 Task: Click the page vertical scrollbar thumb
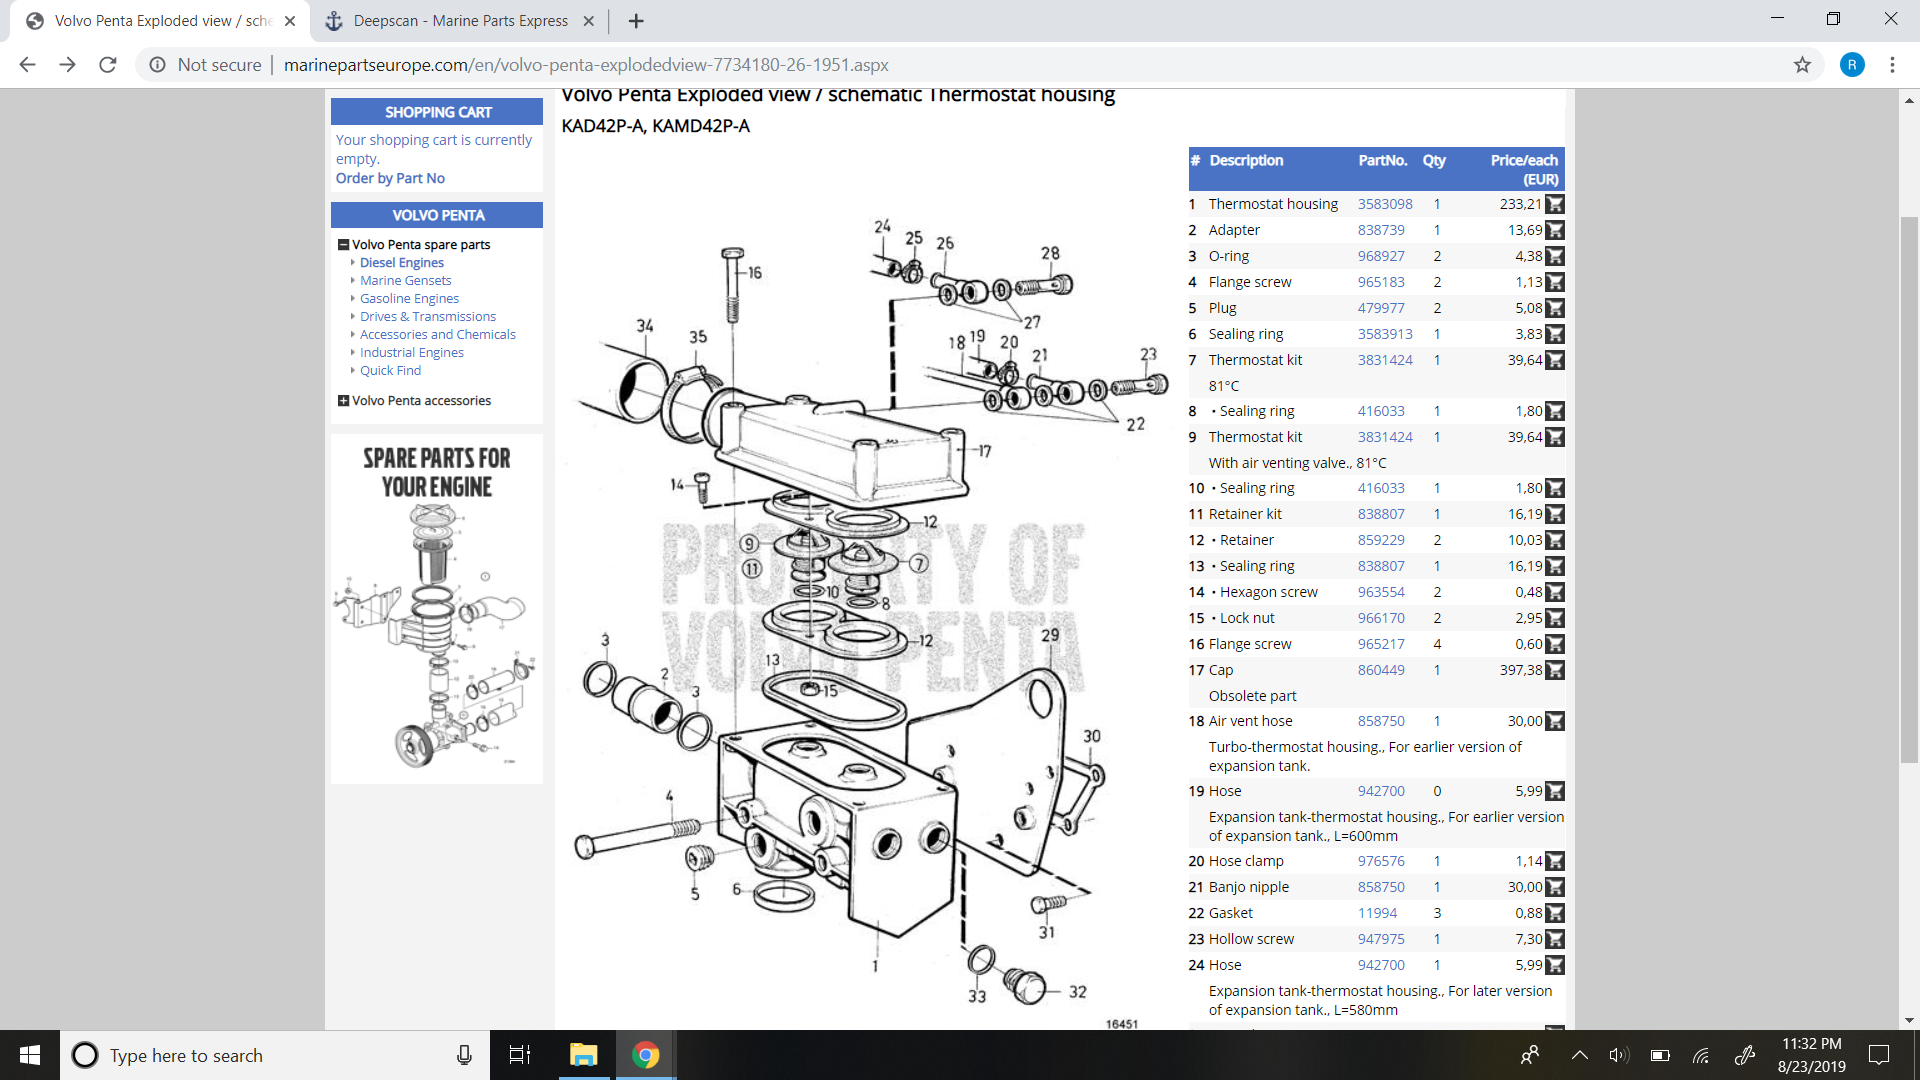(1909, 490)
